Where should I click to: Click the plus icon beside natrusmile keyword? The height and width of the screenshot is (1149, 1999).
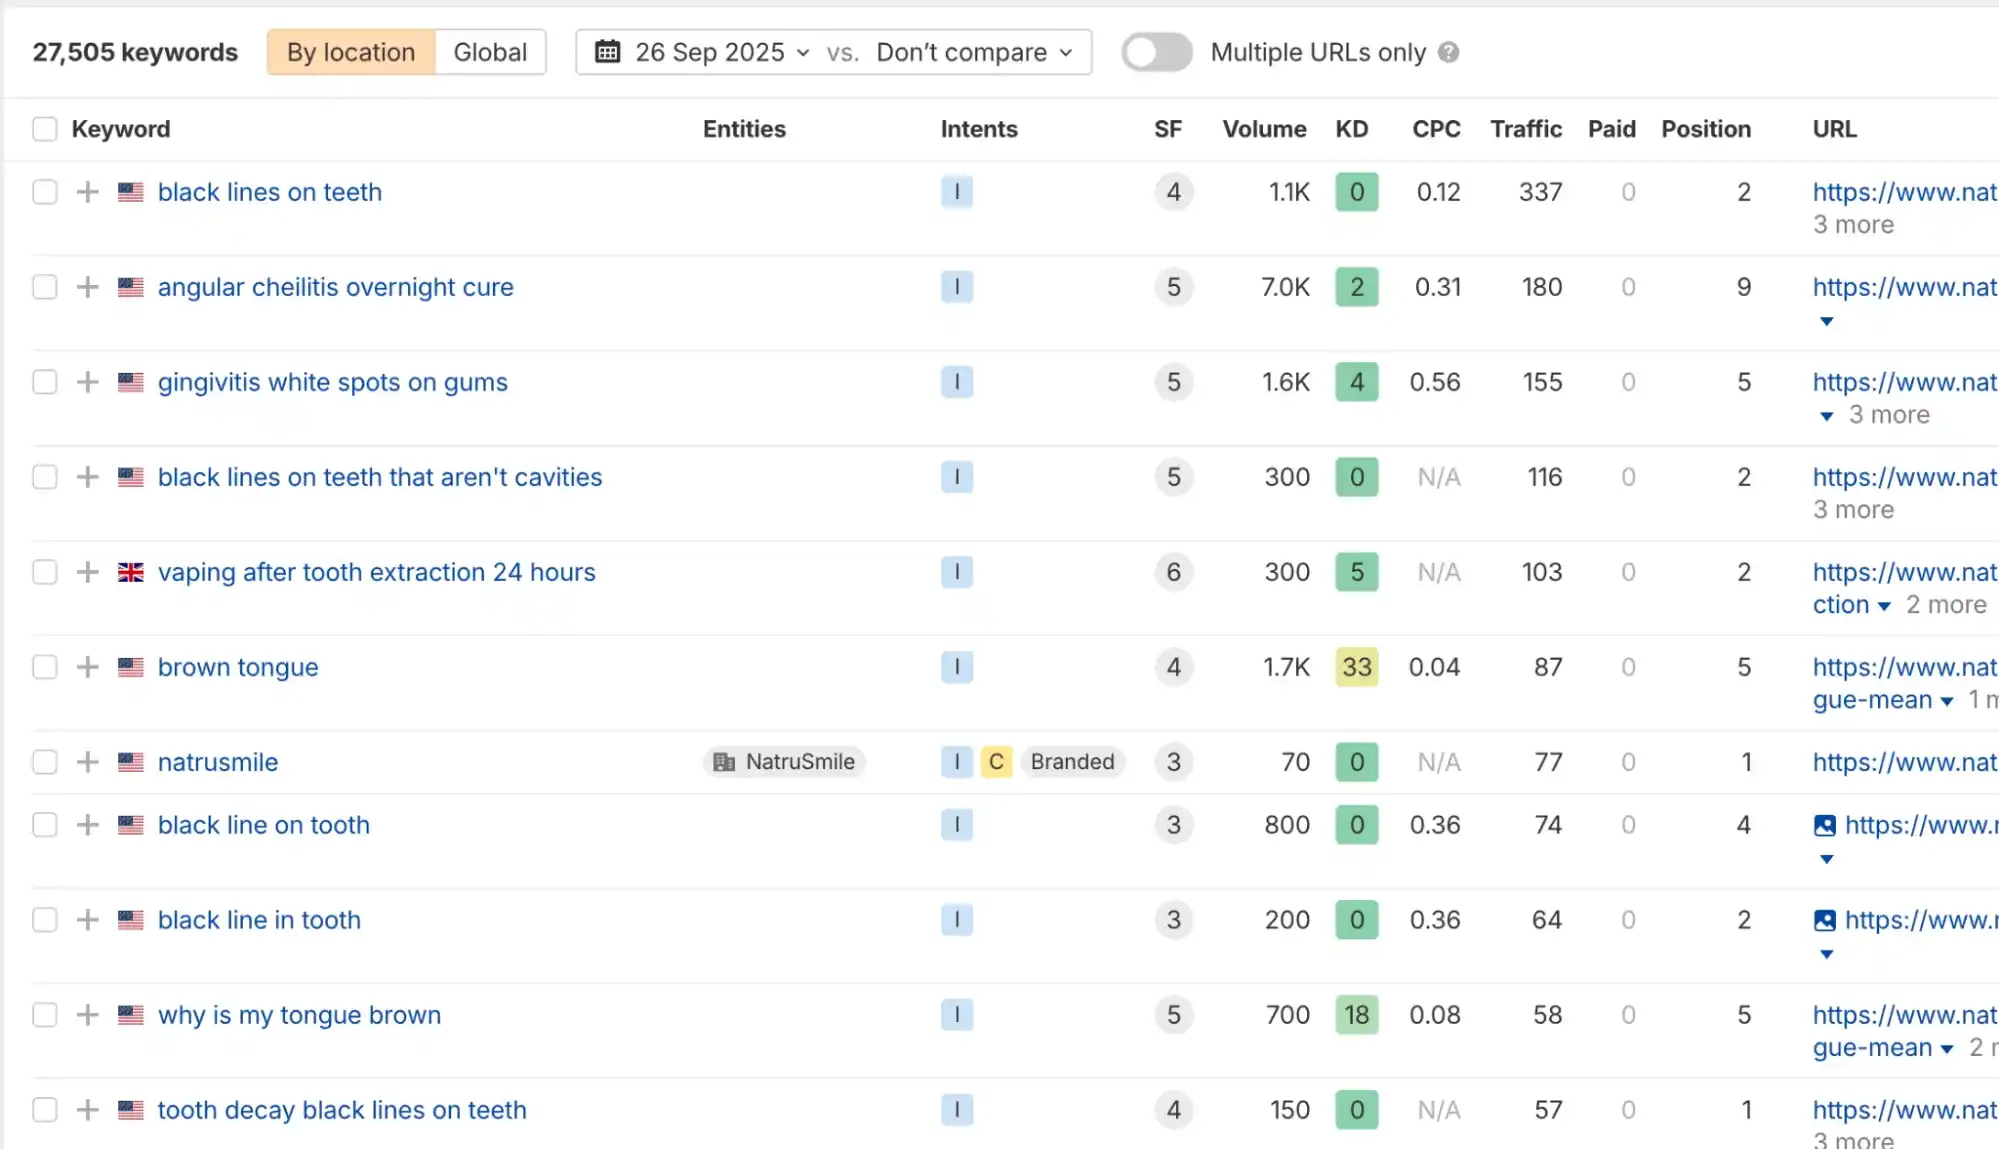[88, 762]
